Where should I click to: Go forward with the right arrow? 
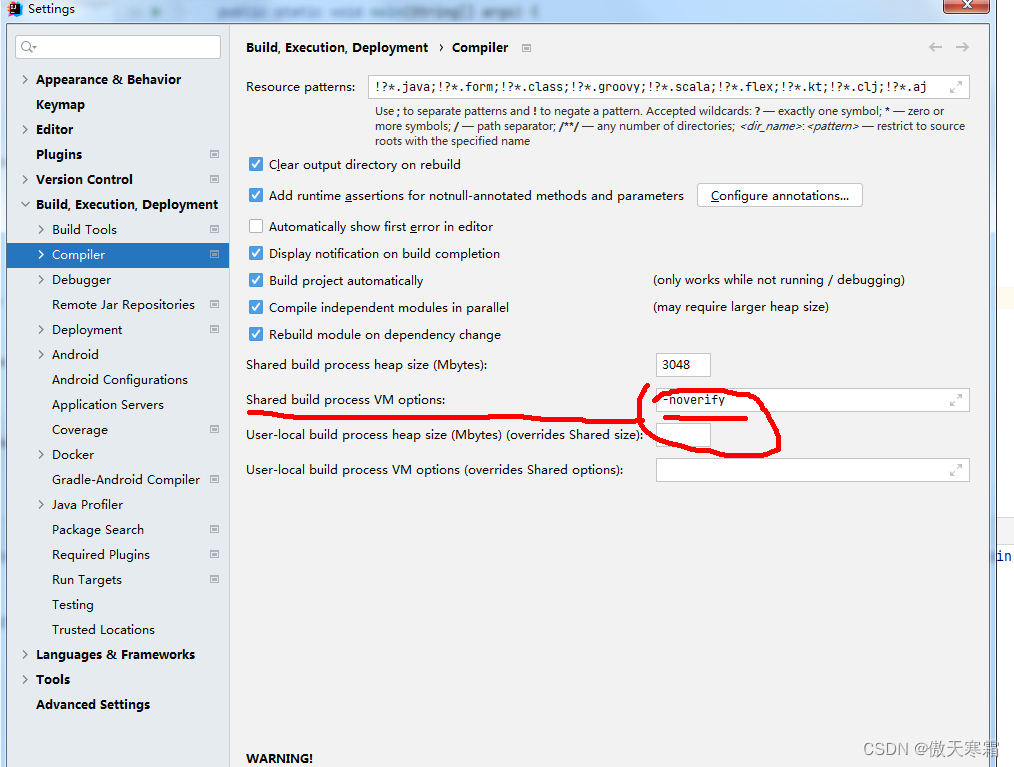click(x=962, y=47)
